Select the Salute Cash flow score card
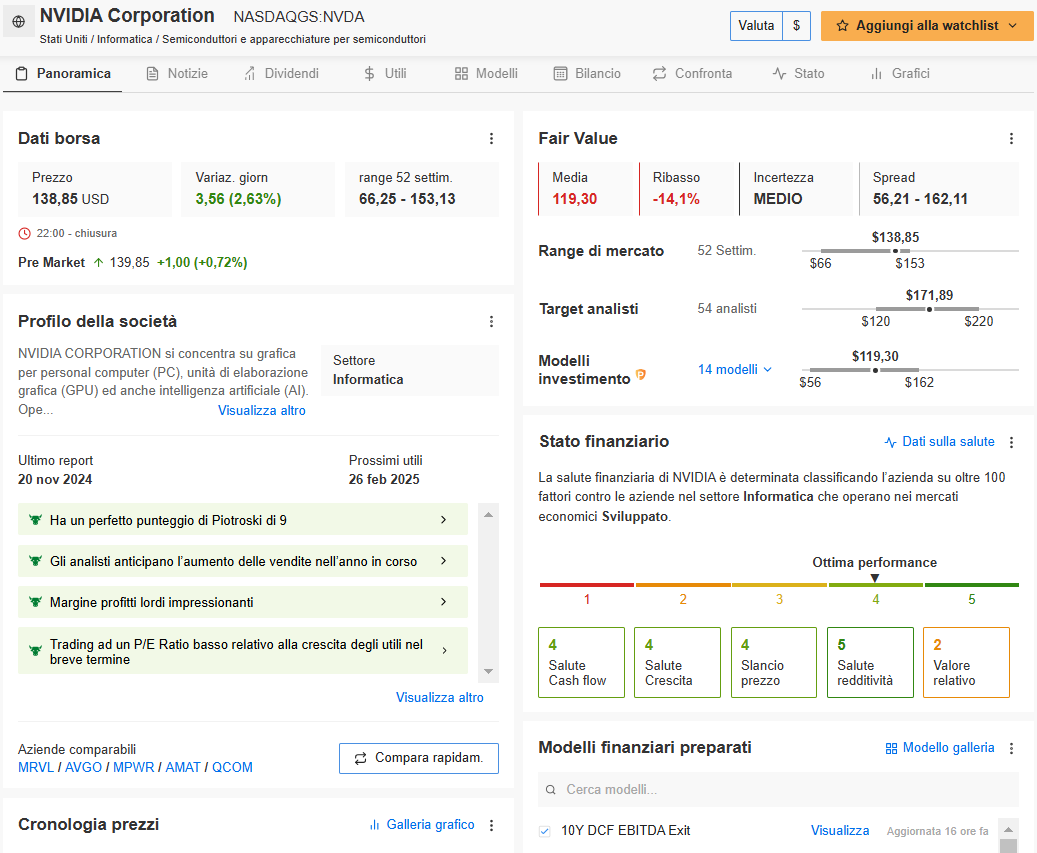 click(x=581, y=663)
